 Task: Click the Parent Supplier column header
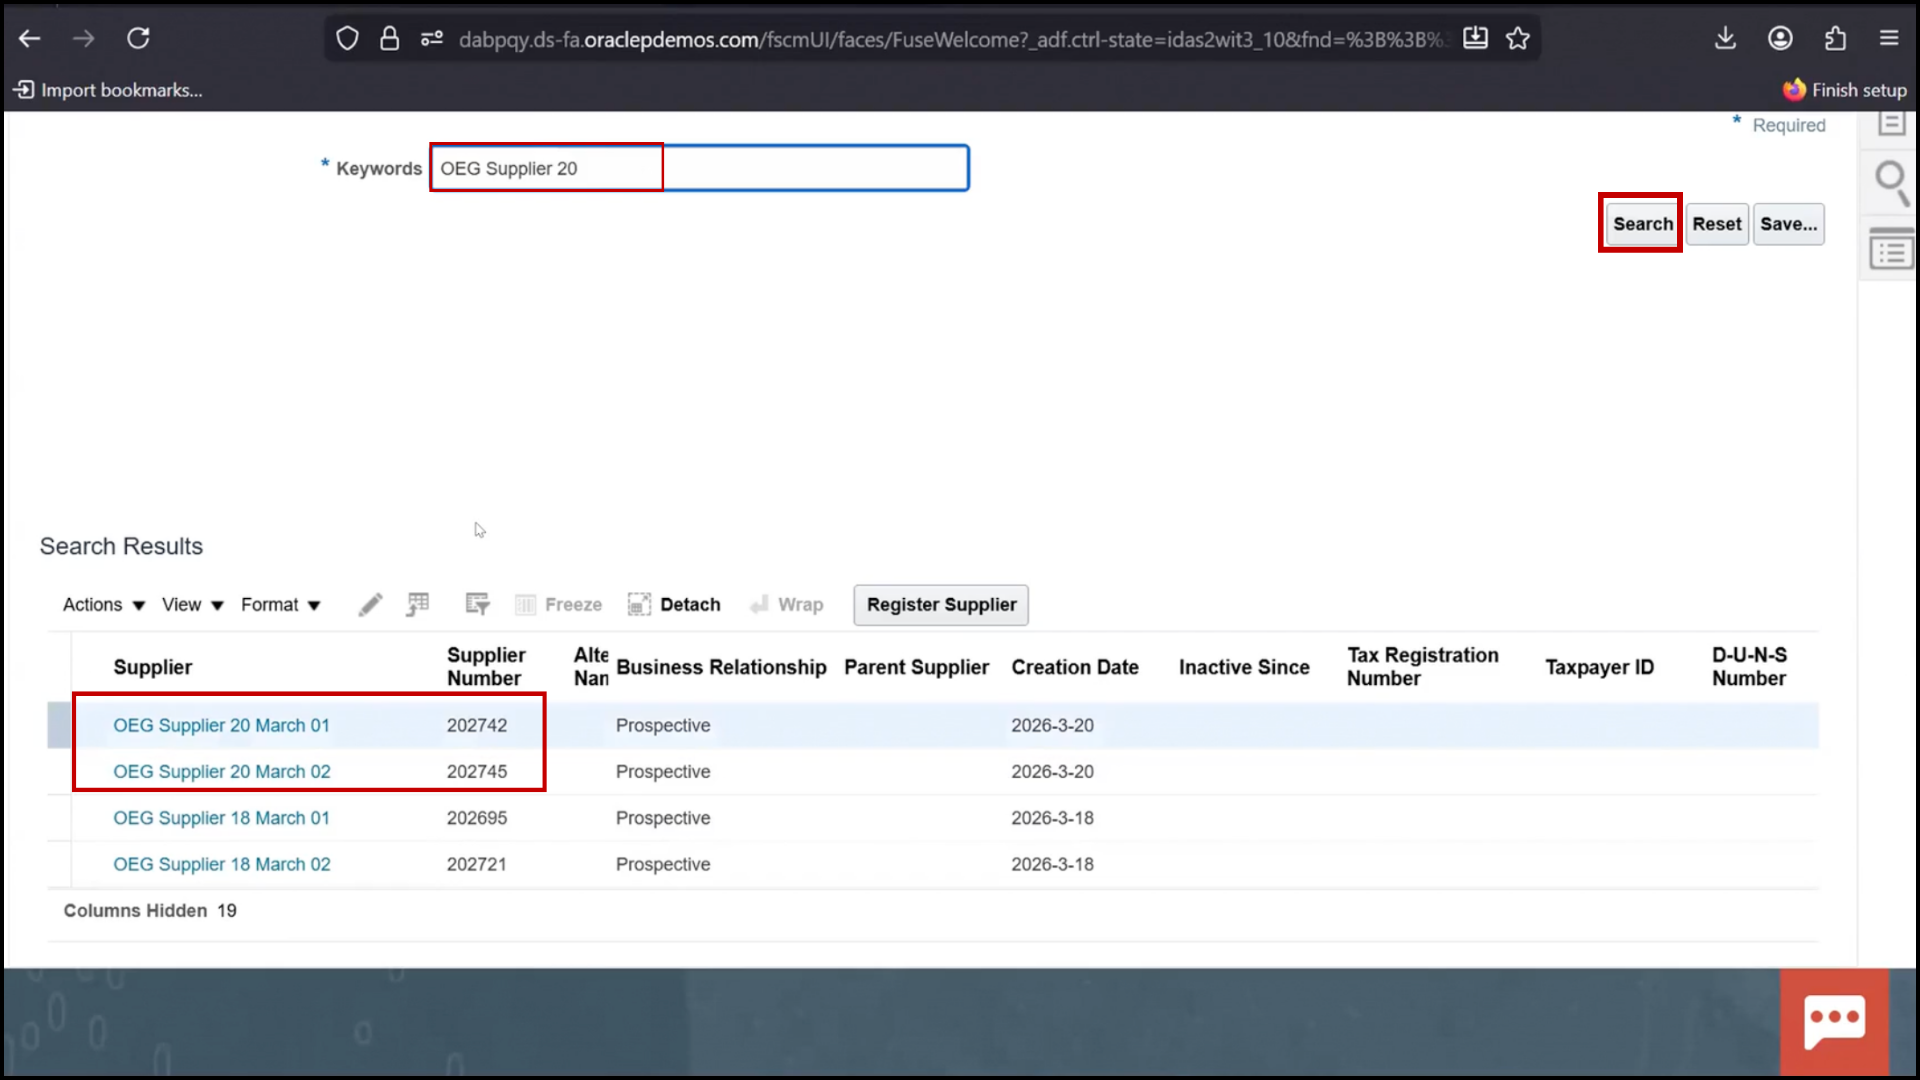(916, 667)
